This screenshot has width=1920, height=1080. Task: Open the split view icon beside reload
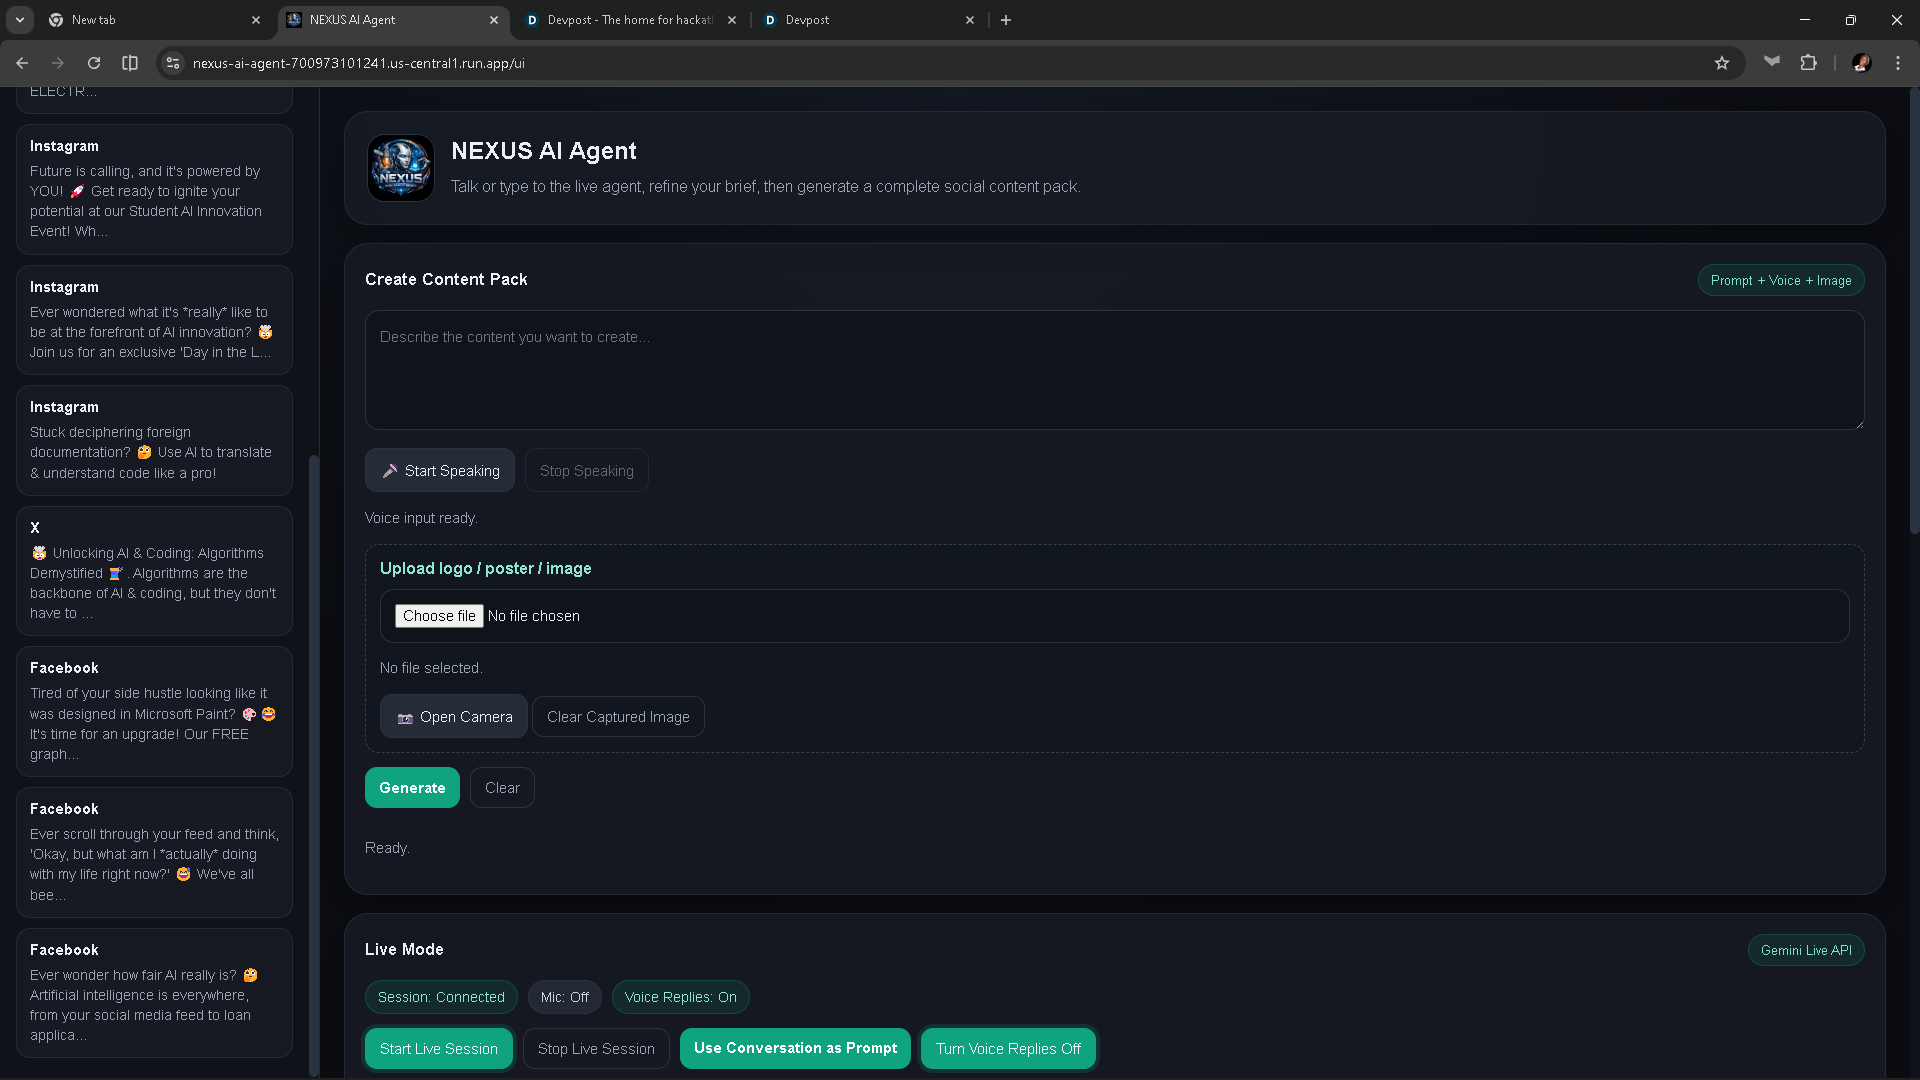(x=130, y=63)
